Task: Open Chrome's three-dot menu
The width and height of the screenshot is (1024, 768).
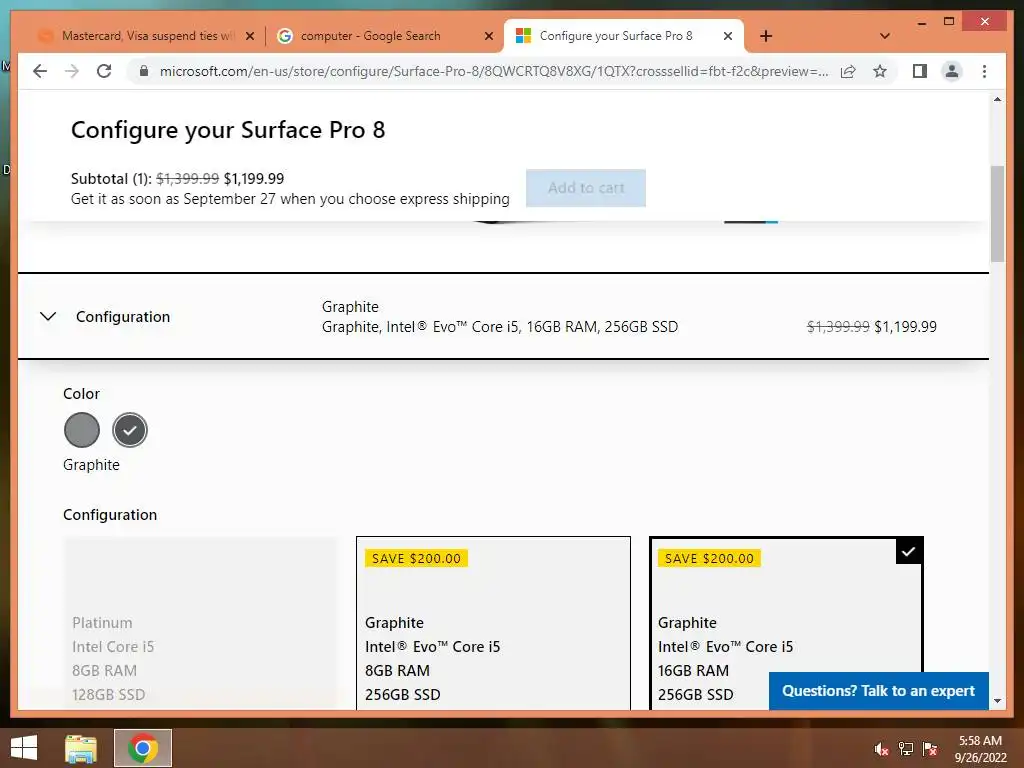Action: [x=984, y=71]
